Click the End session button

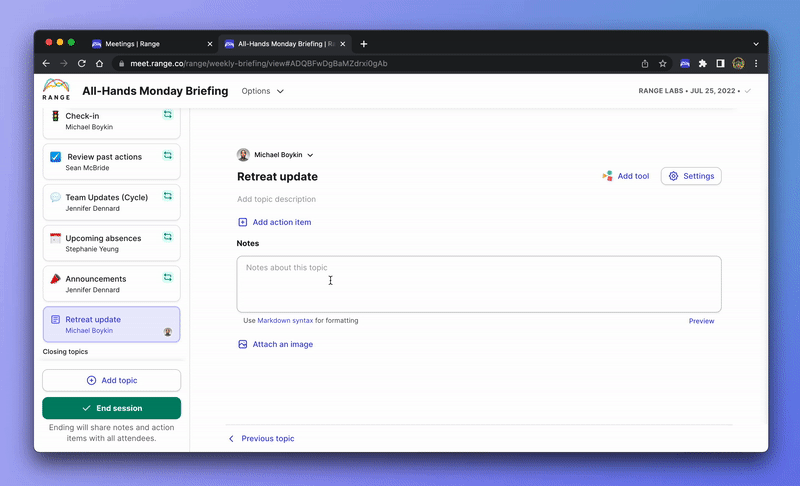112,408
